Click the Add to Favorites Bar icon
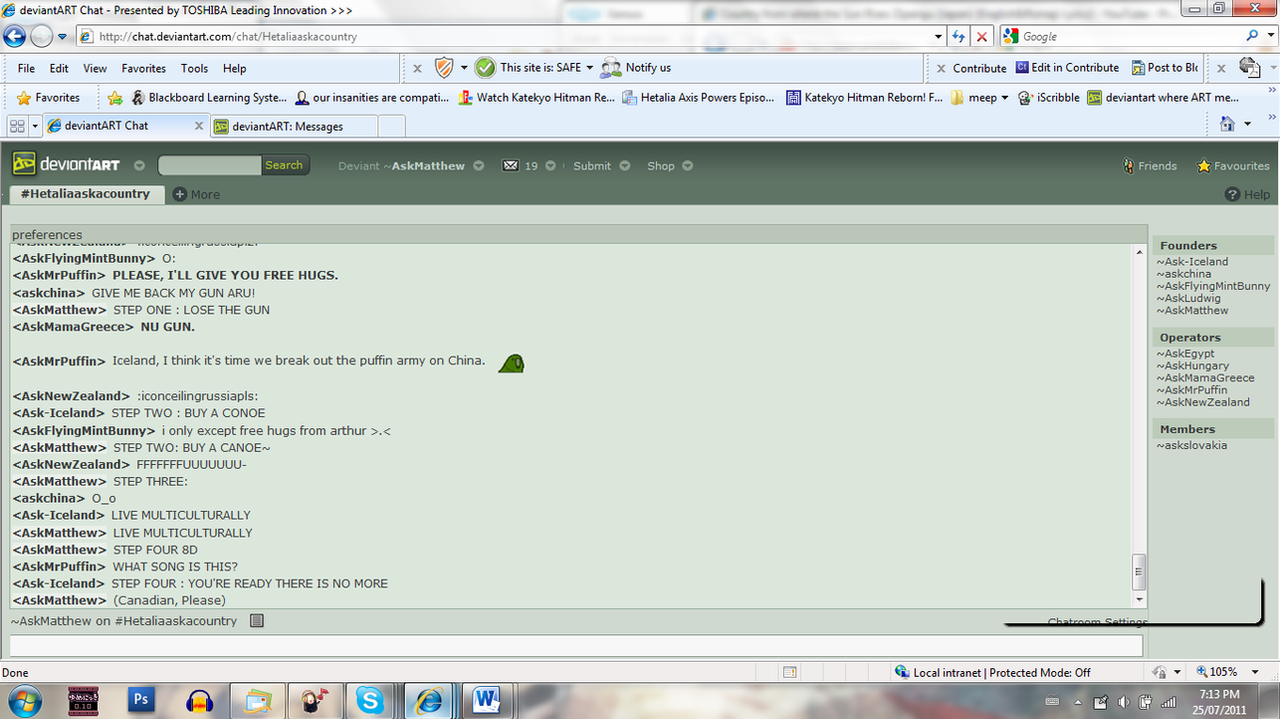This screenshot has width=1280, height=719. point(115,97)
